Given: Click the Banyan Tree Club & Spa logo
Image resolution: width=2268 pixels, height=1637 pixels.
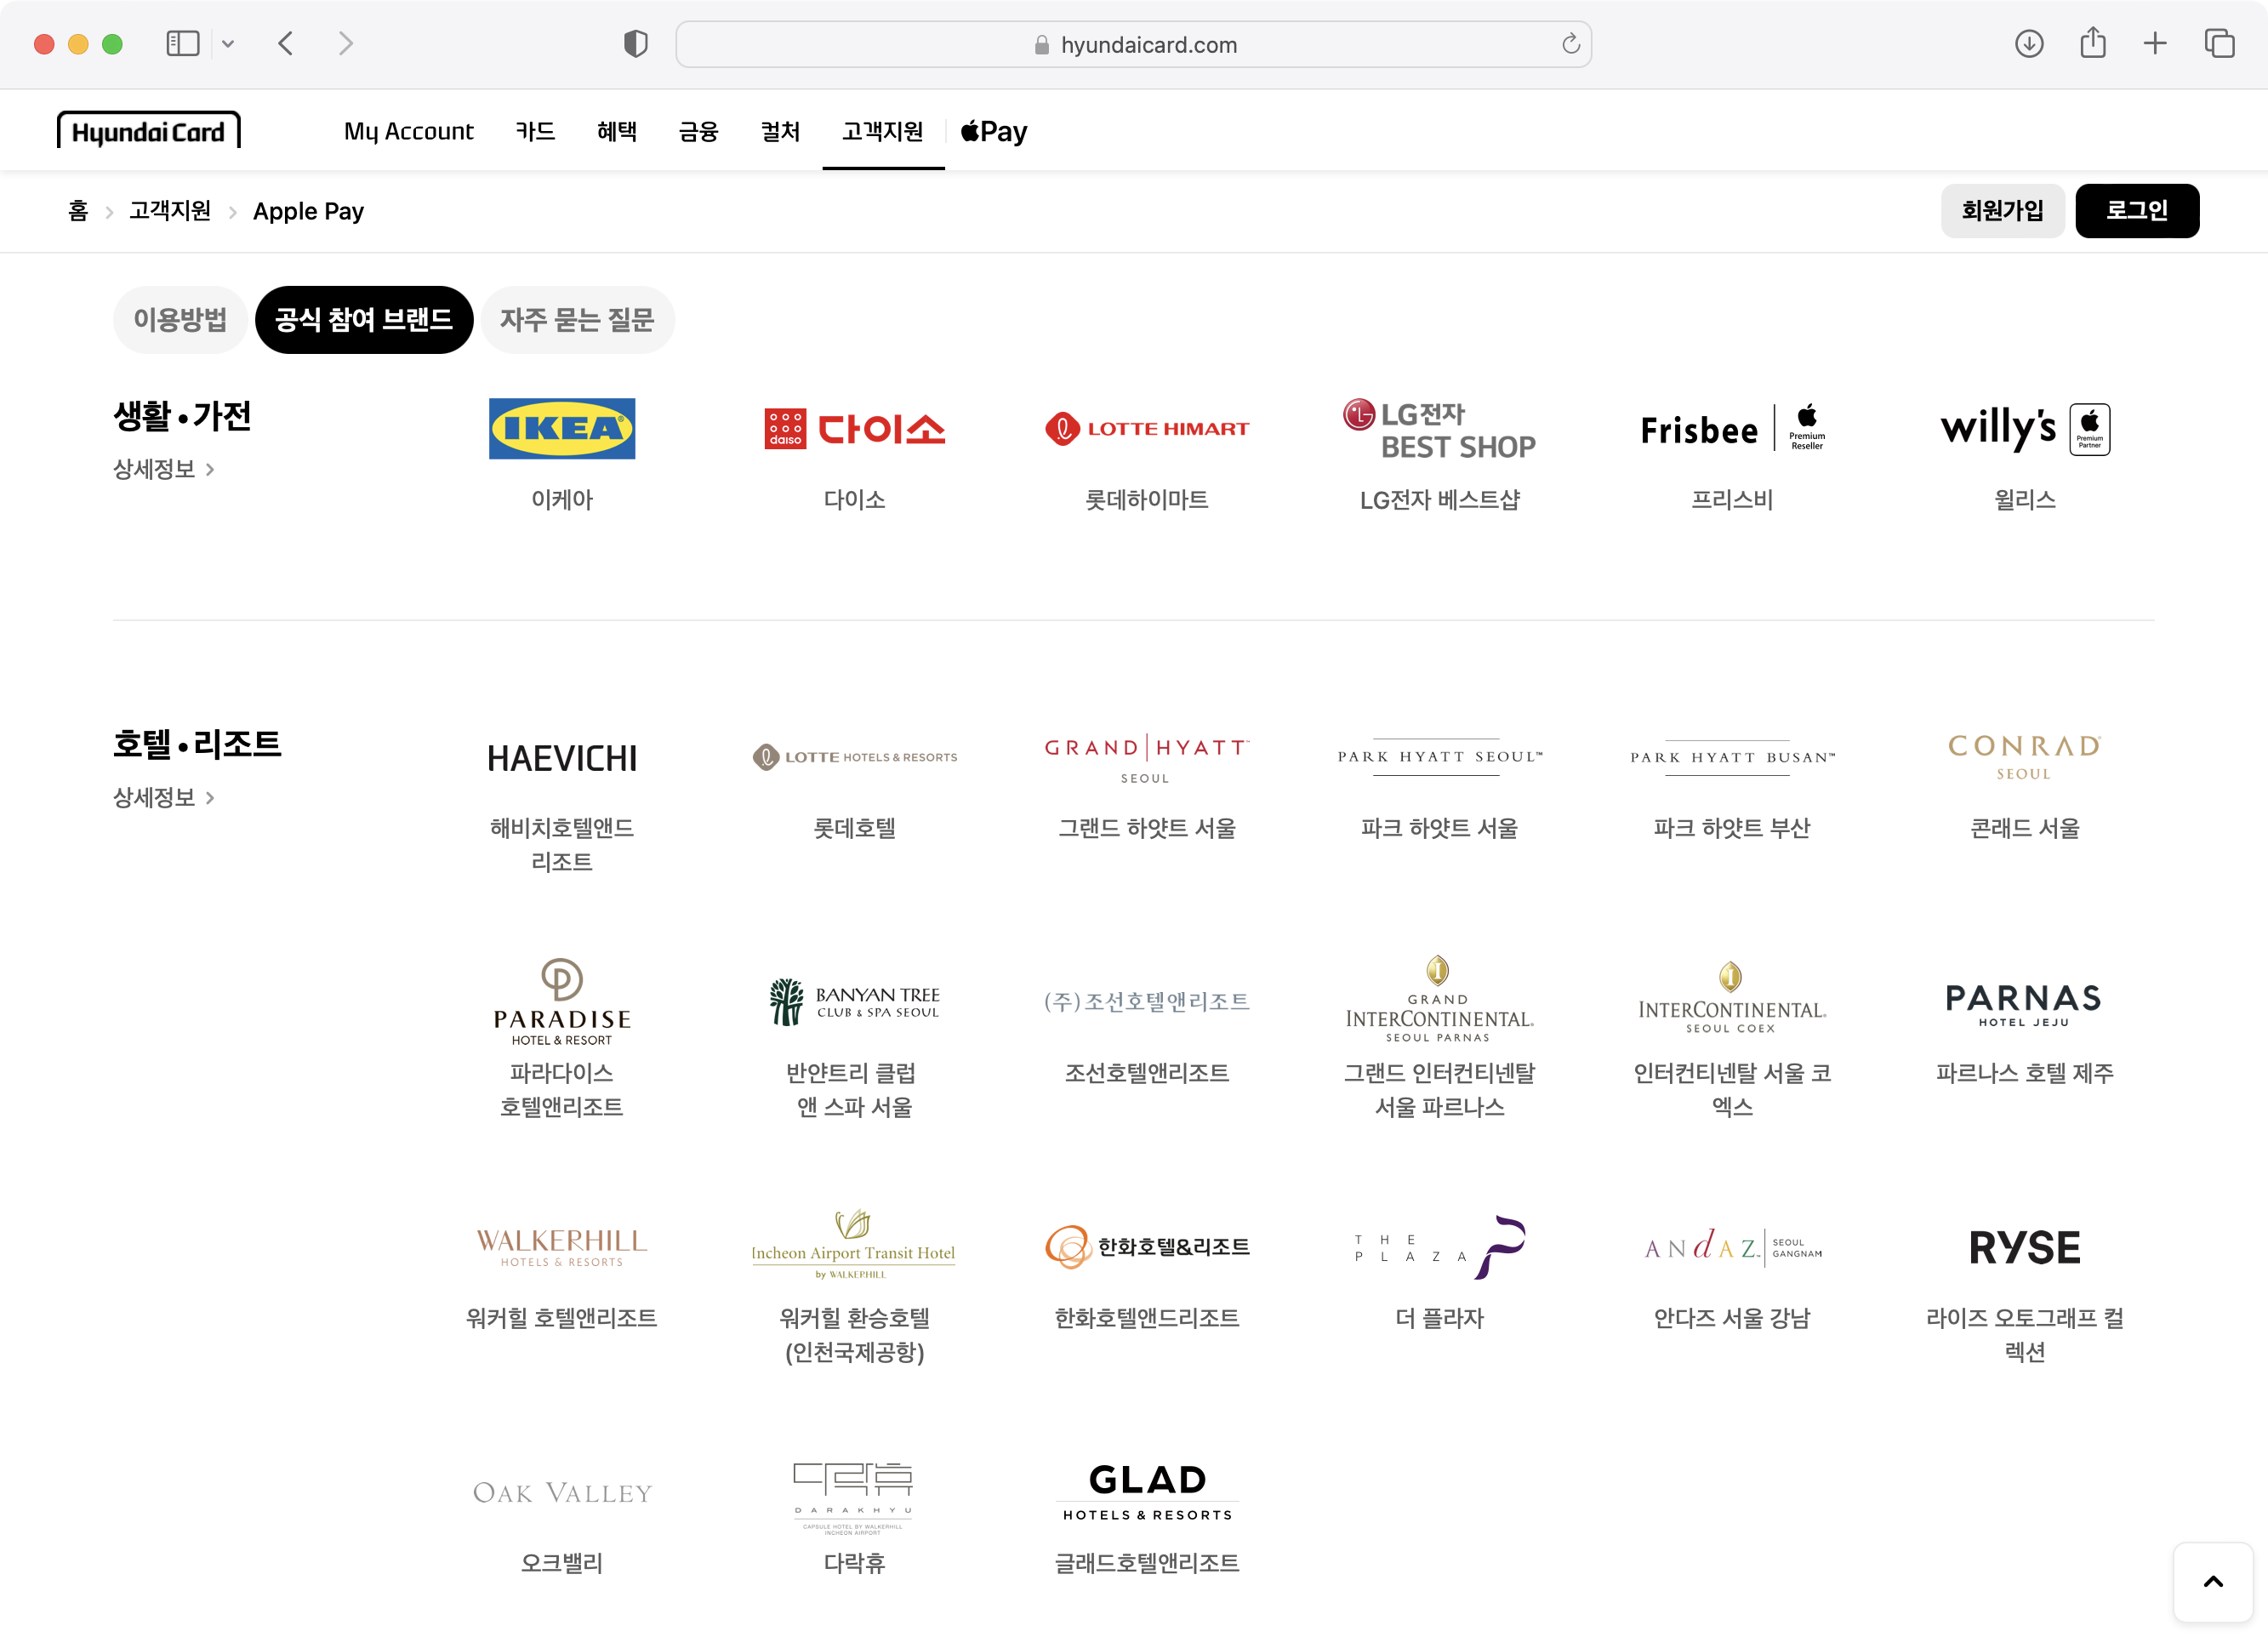Looking at the screenshot, I should 855,1002.
